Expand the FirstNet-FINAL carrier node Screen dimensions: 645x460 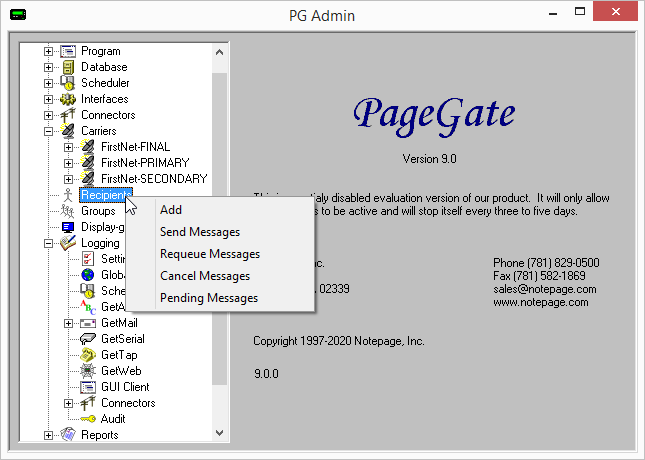tap(68, 147)
